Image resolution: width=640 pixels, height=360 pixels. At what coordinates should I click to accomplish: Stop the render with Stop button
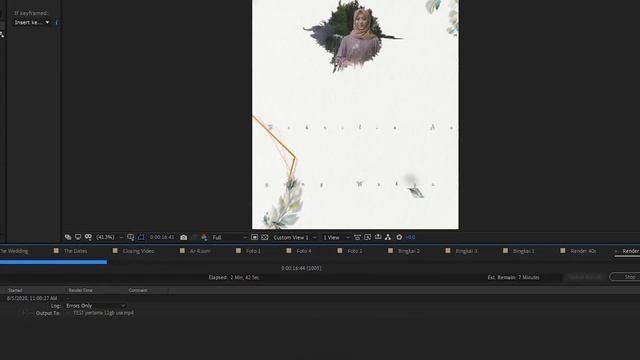625,277
